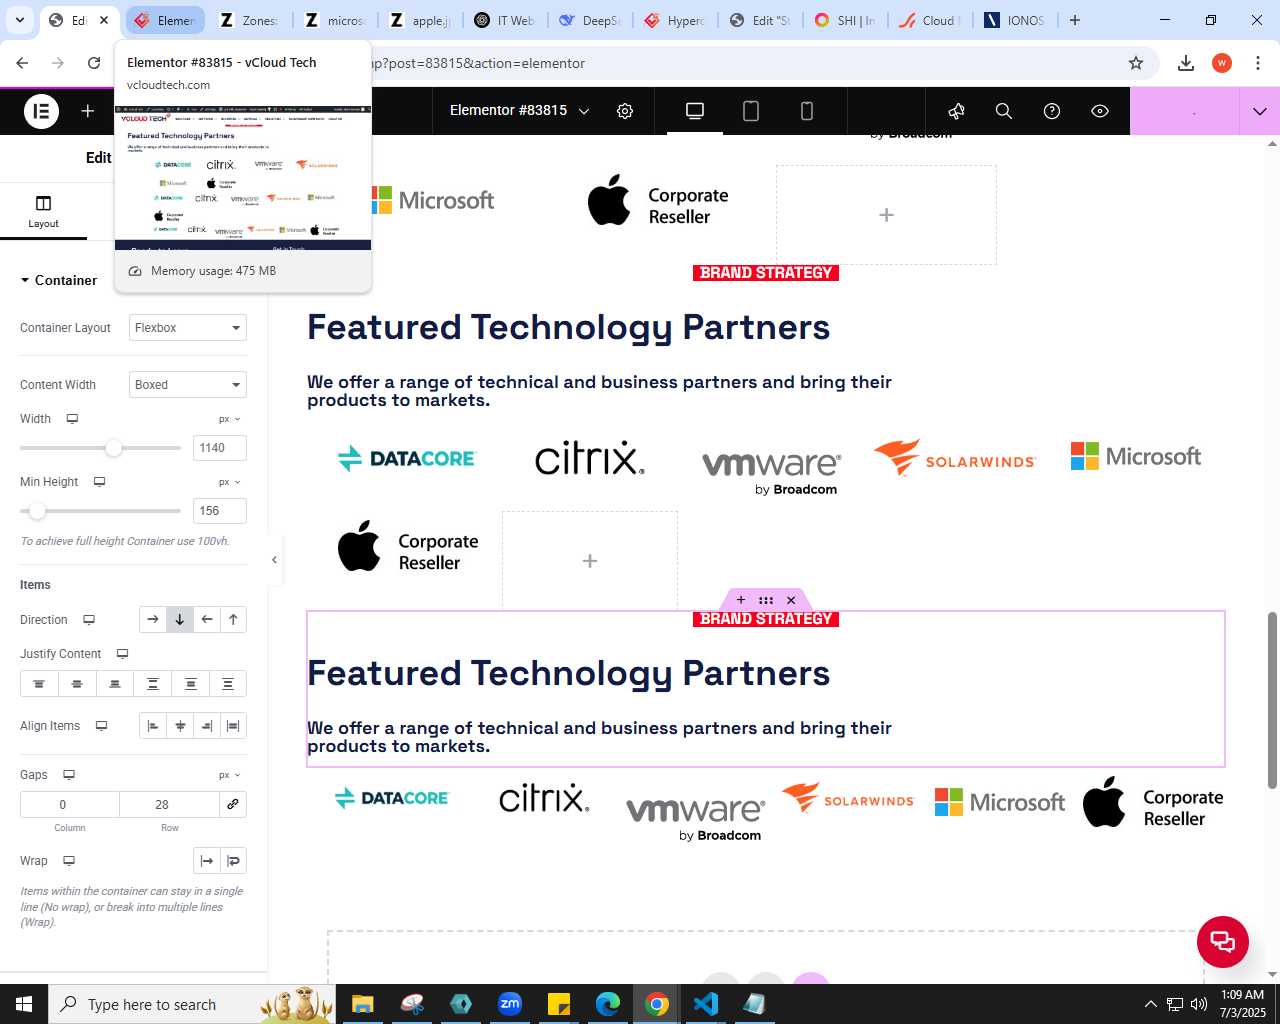1280x1024 pixels.
Task: Open the Content Width Boxed dropdown
Action: click(188, 385)
